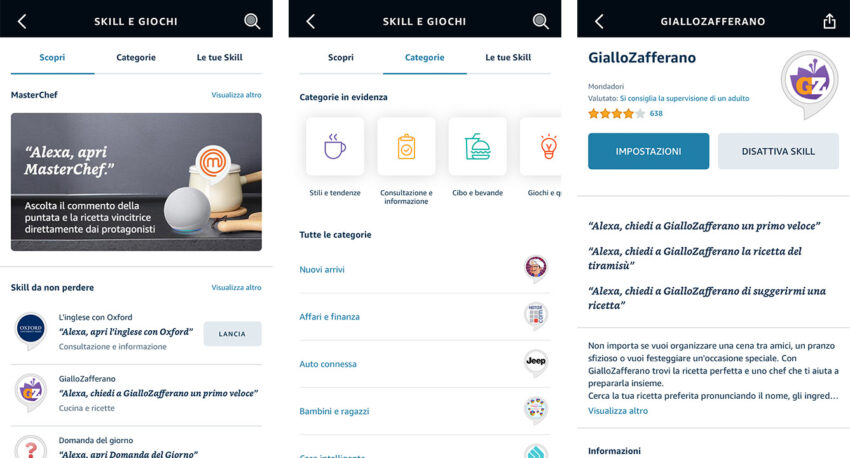The width and height of the screenshot is (850, 458).
Task: Expand description with Visualizza altro link
Action: pyautogui.click(x=618, y=411)
